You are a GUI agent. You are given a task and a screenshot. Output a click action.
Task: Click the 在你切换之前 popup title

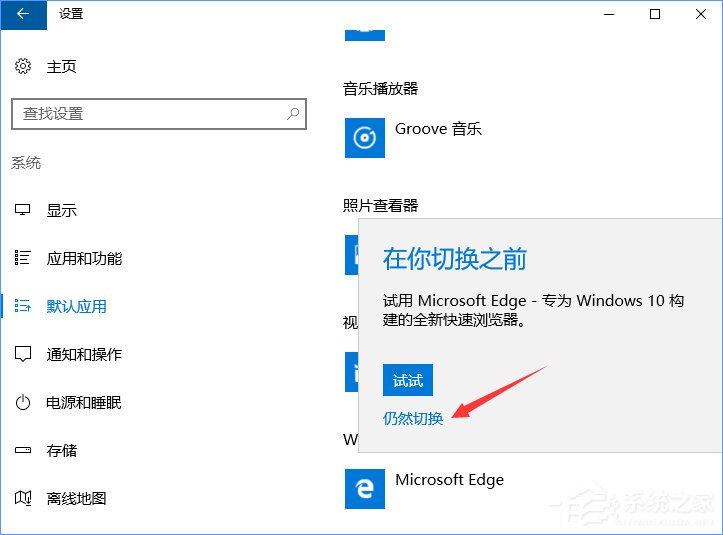[455, 258]
